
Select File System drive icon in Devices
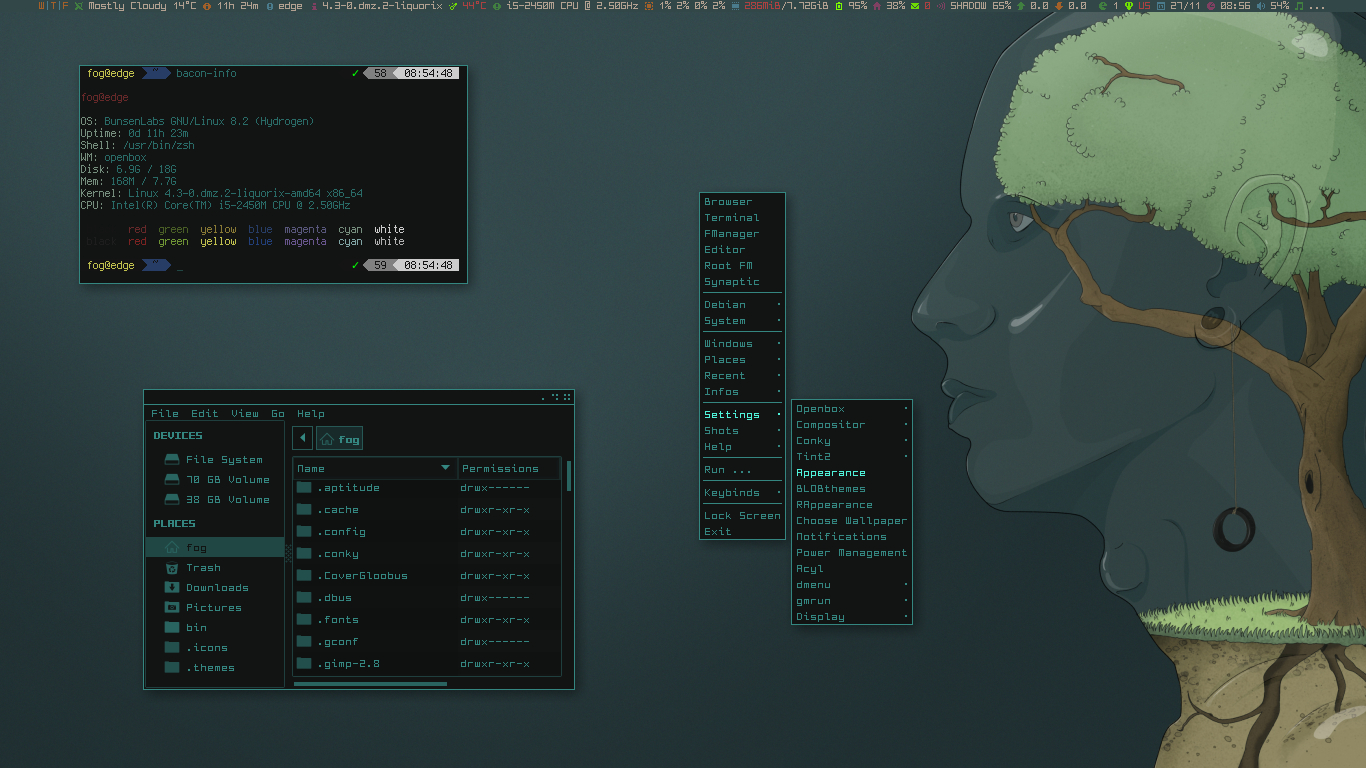point(172,460)
